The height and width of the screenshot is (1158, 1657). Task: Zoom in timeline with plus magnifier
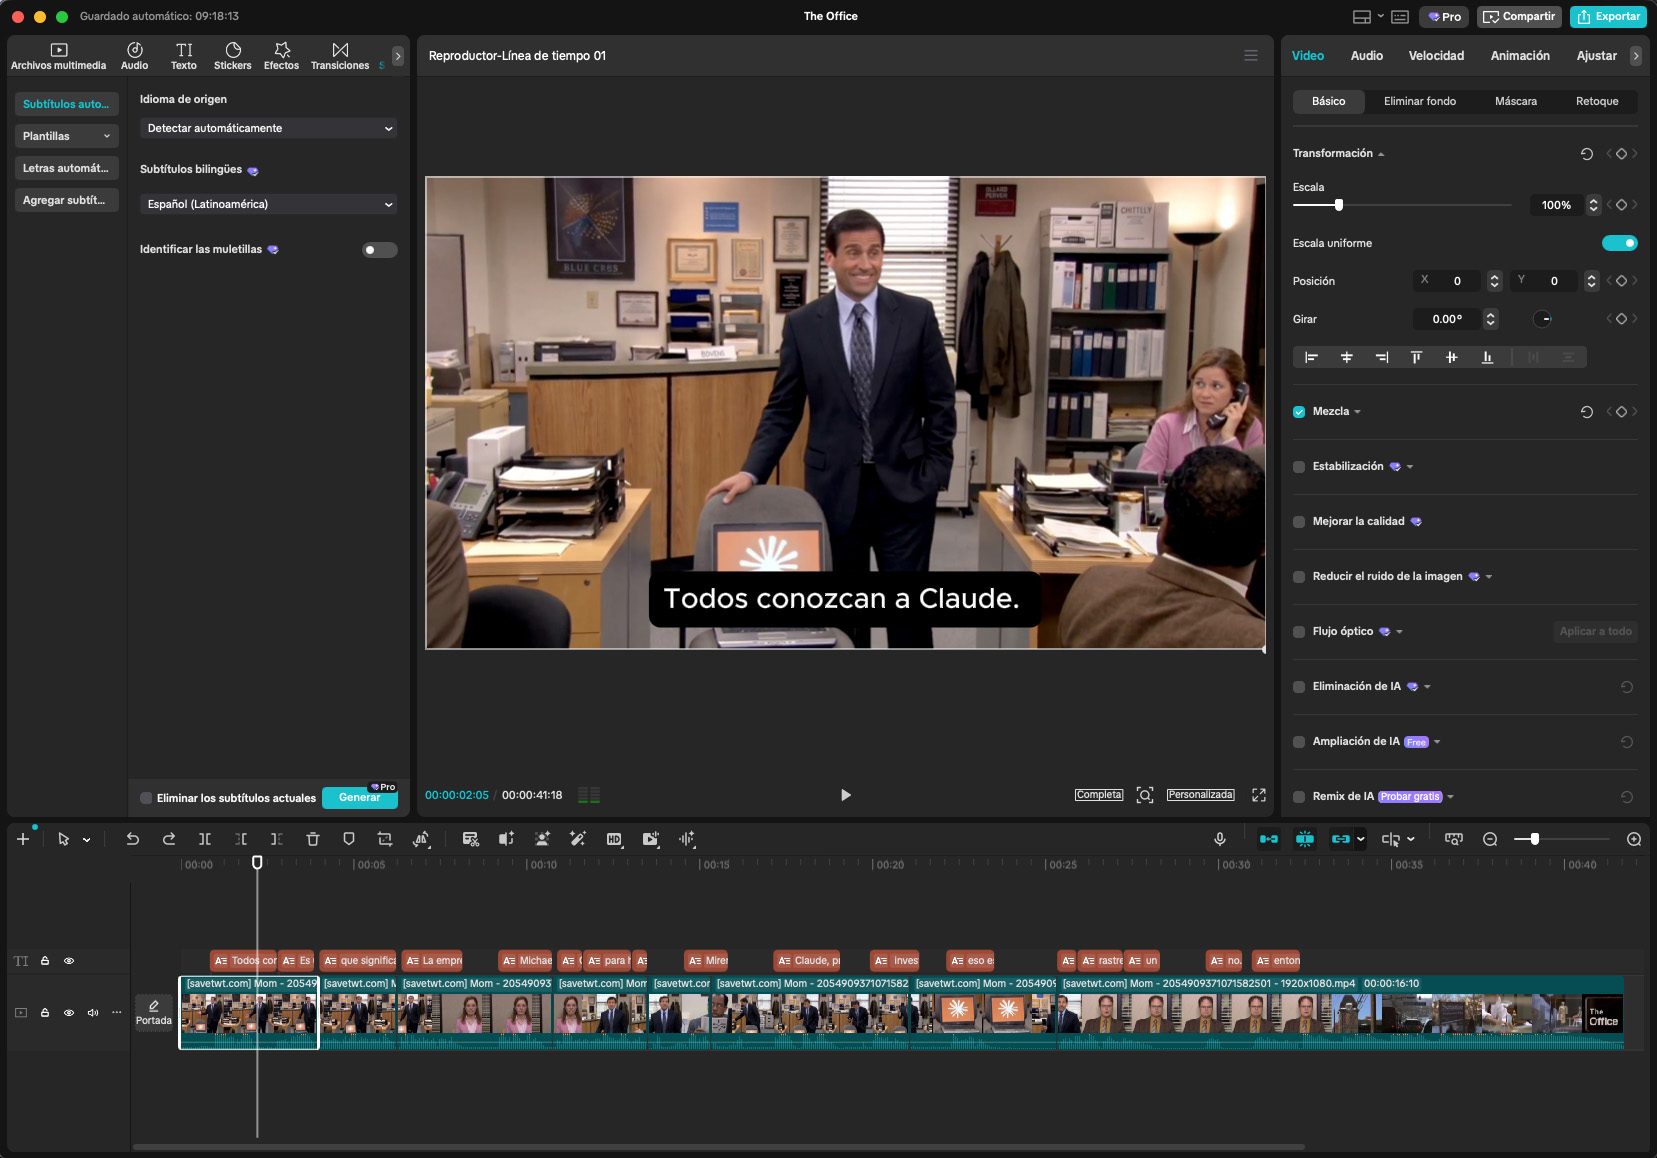[1634, 839]
